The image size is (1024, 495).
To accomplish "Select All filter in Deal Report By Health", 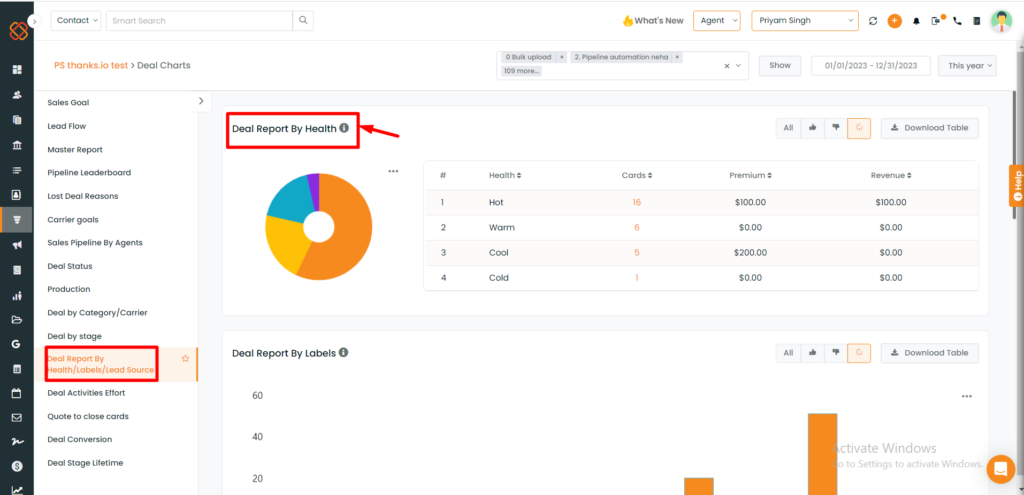I will pyautogui.click(x=788, y=128).
